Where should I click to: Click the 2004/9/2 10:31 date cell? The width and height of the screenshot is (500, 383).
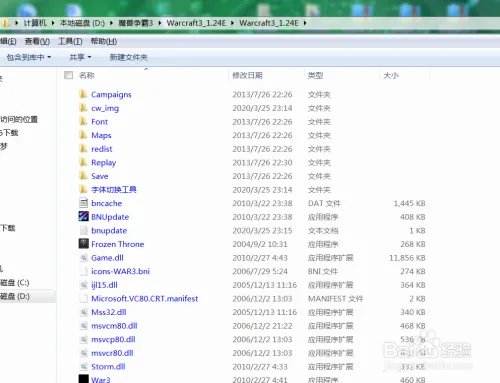pyautogui.click(x=260, y=244)
